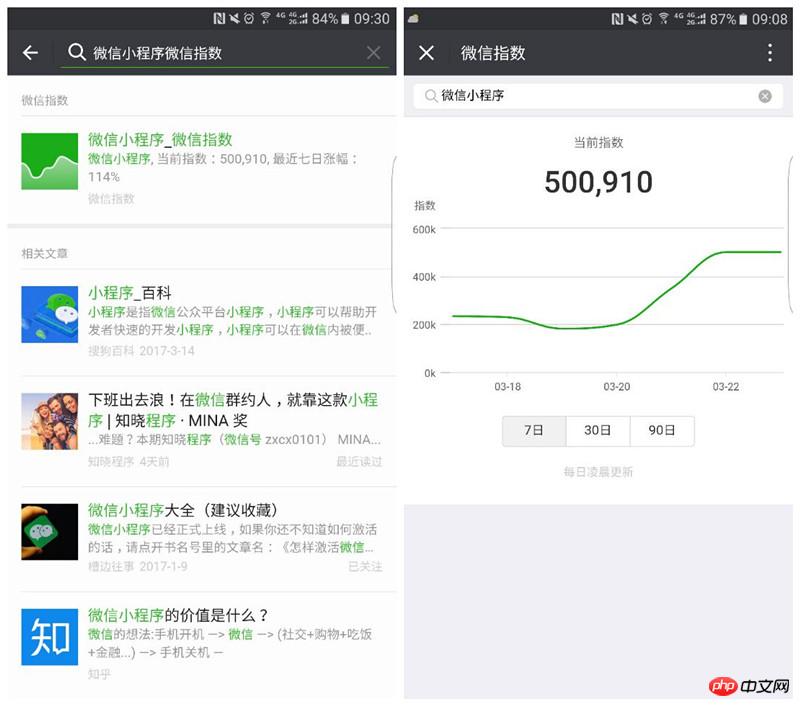
Task: Tap the 相关文章 section header
Action: (x=44, y=254)
